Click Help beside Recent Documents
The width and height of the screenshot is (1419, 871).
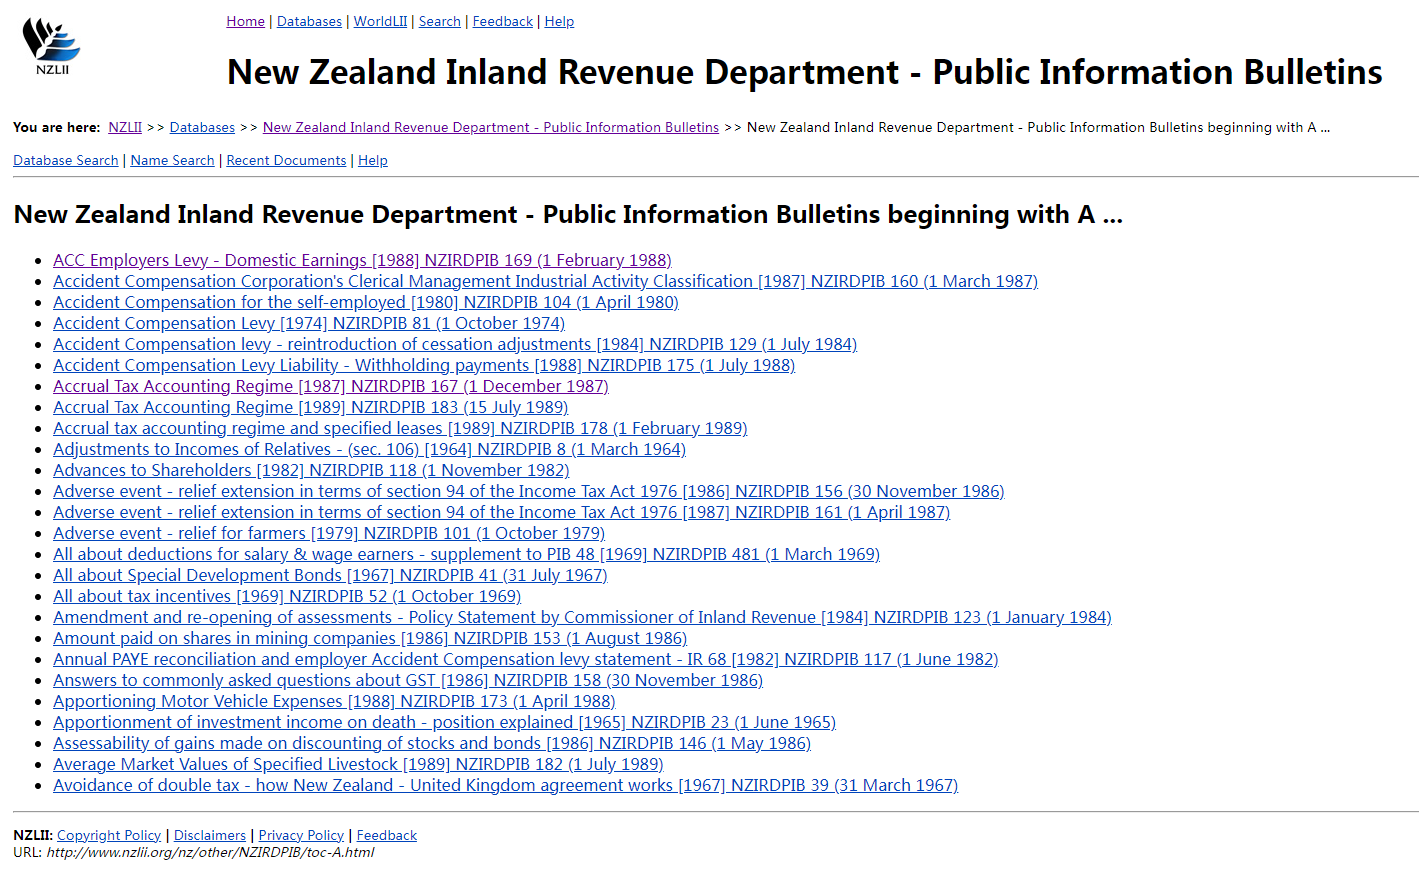click(x=373, y=160)
